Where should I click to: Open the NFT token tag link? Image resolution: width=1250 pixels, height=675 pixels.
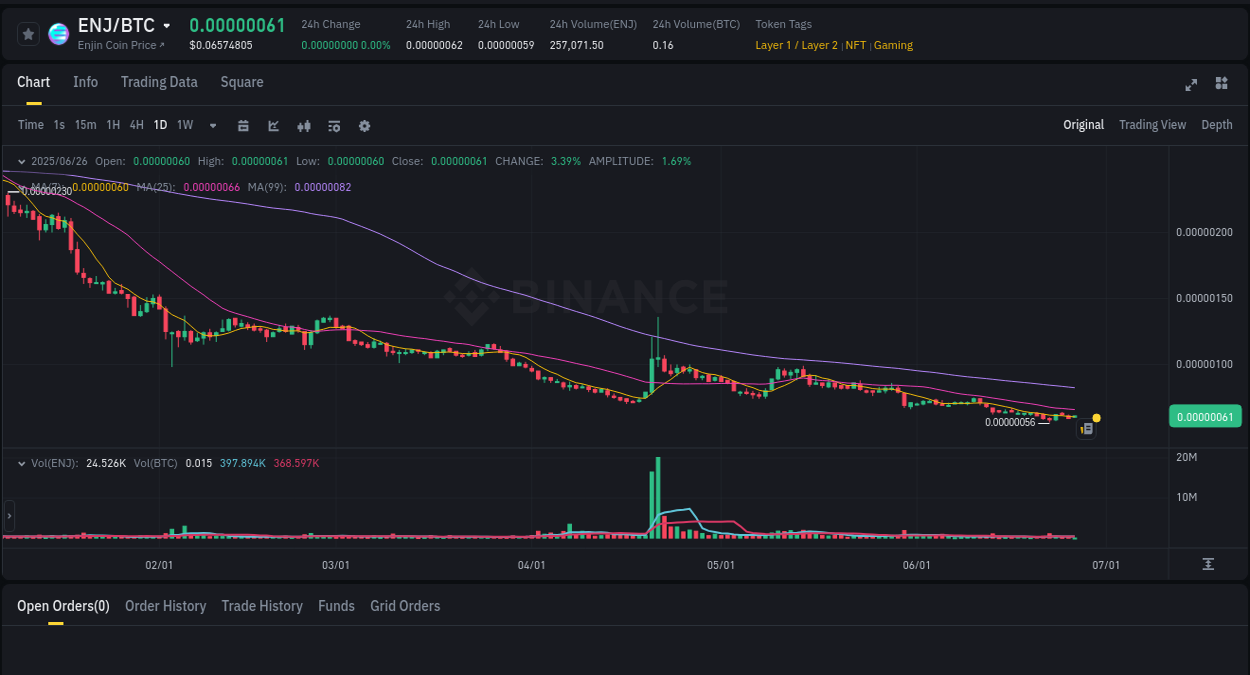coord(855,45)
